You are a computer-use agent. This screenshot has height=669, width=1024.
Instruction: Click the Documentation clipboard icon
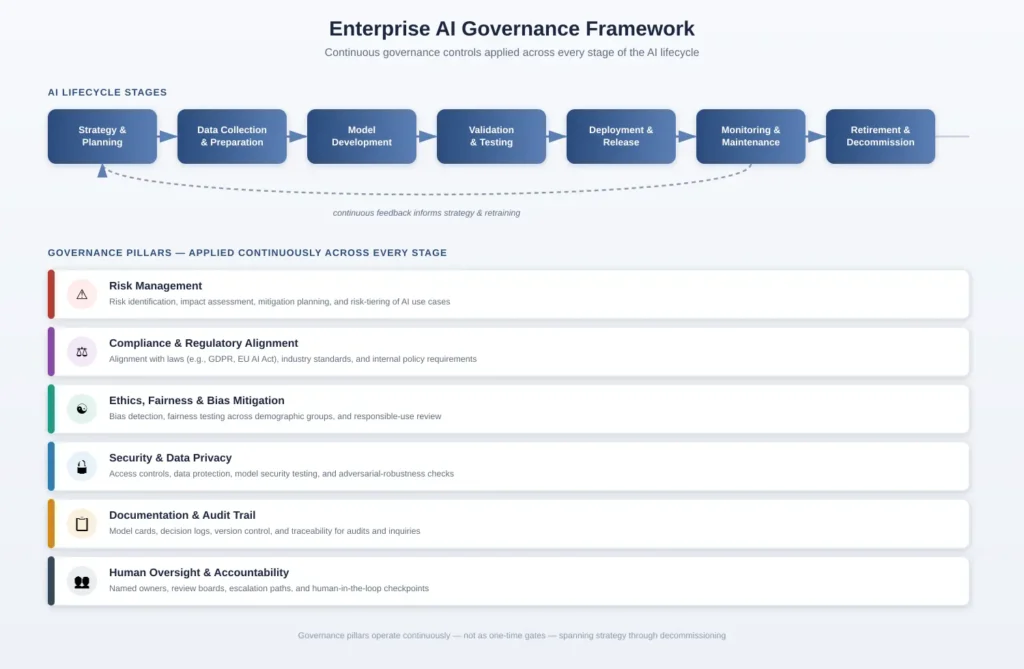82,524
